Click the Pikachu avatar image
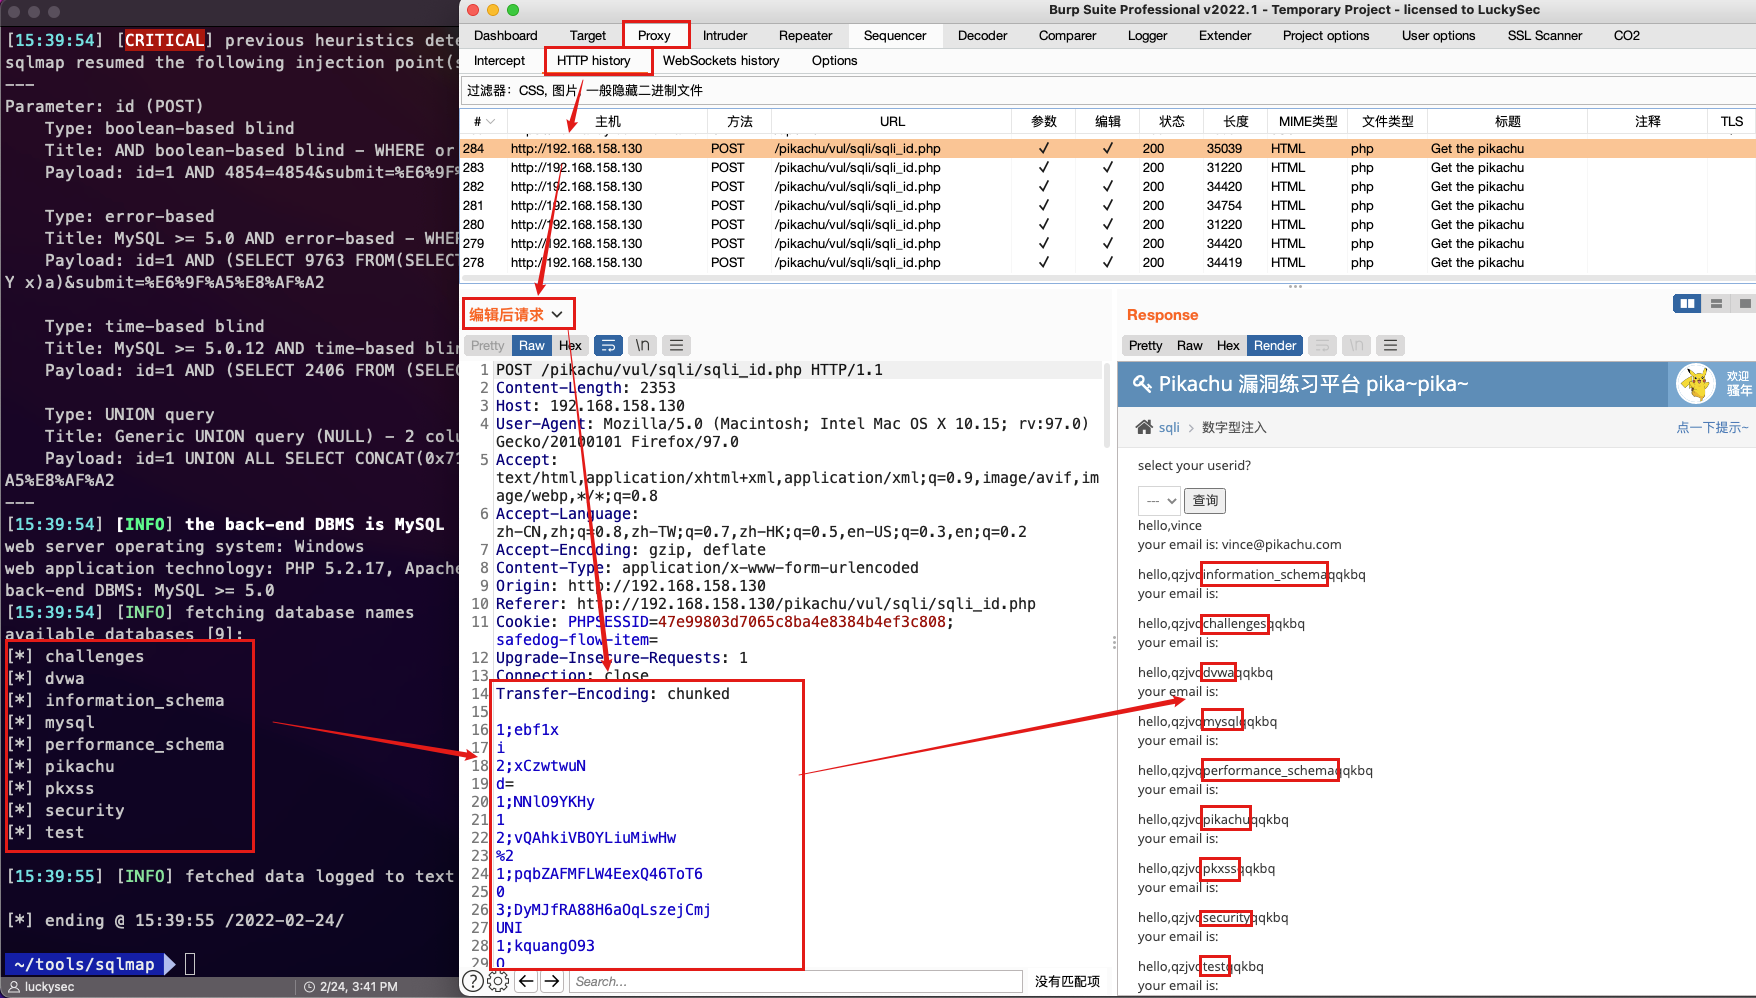Image resolution: width=1756 pixels, height=998 pixels. click(x=1696, y=384)
